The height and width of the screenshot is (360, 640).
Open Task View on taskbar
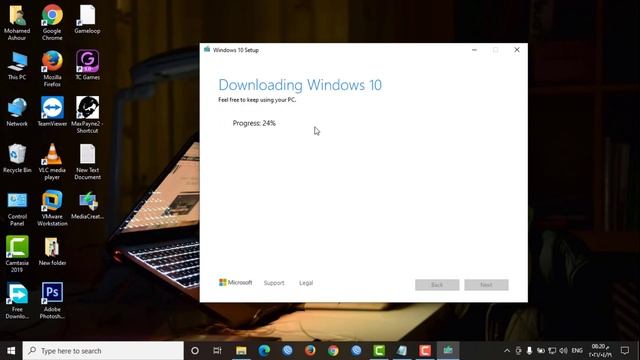click(x=218, y=351)
